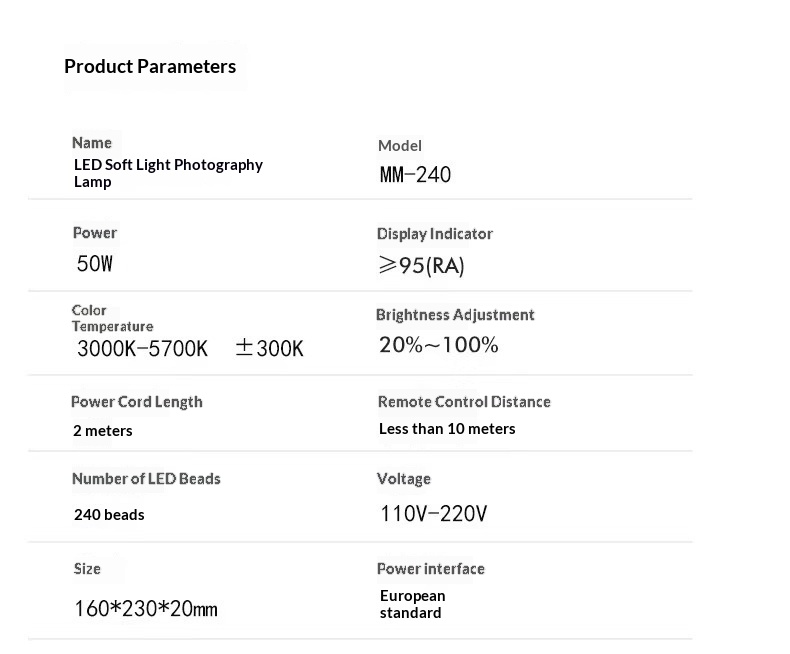Viewport: 790px width, 654px height.
Task: Select the ≥95(RA) value
Action: pyautogui.click(x=421, y=265)
